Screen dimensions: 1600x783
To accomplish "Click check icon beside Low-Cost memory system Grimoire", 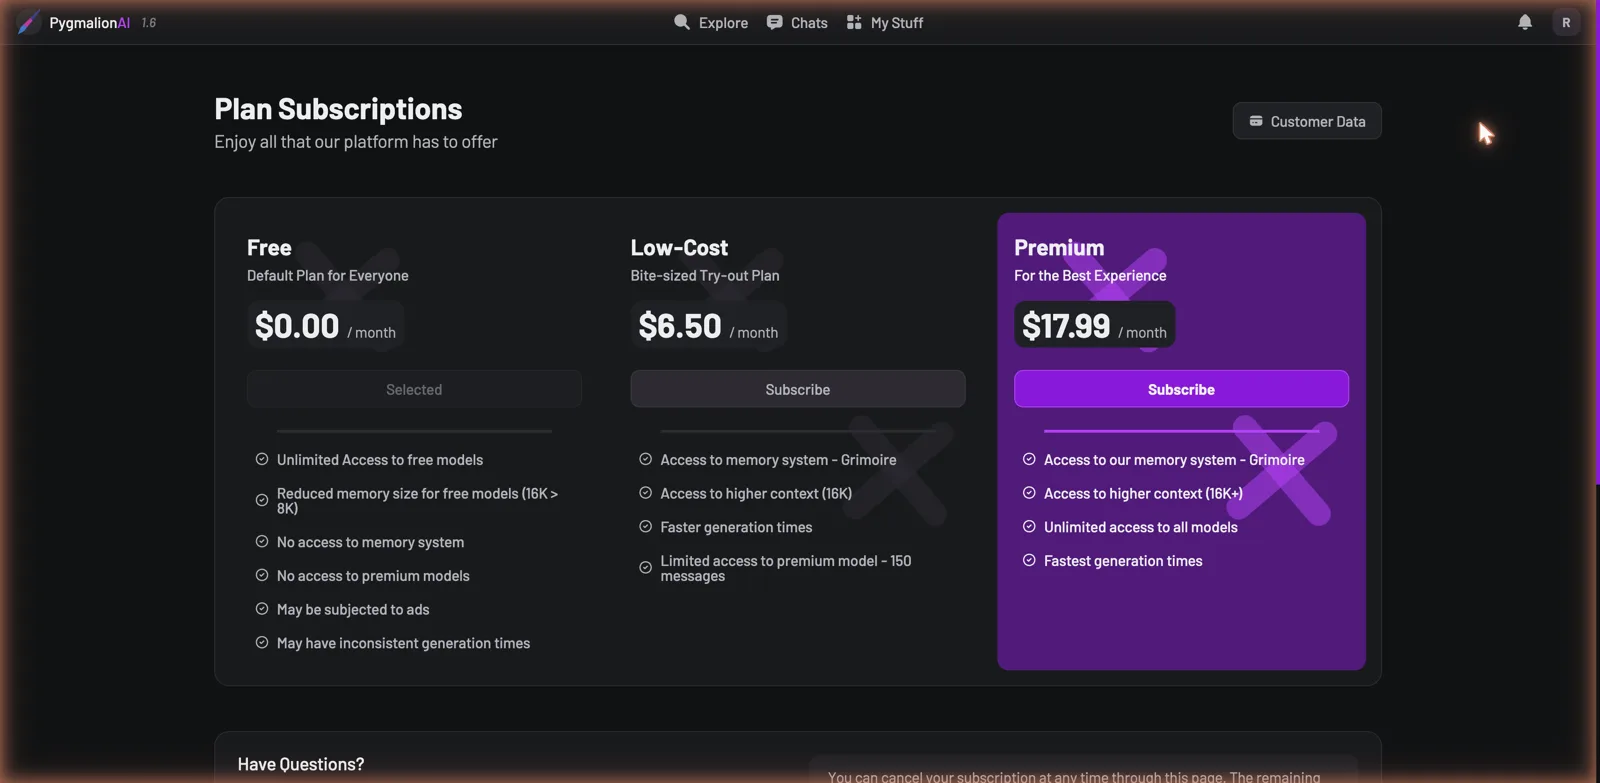I will [x=646, y=459].
